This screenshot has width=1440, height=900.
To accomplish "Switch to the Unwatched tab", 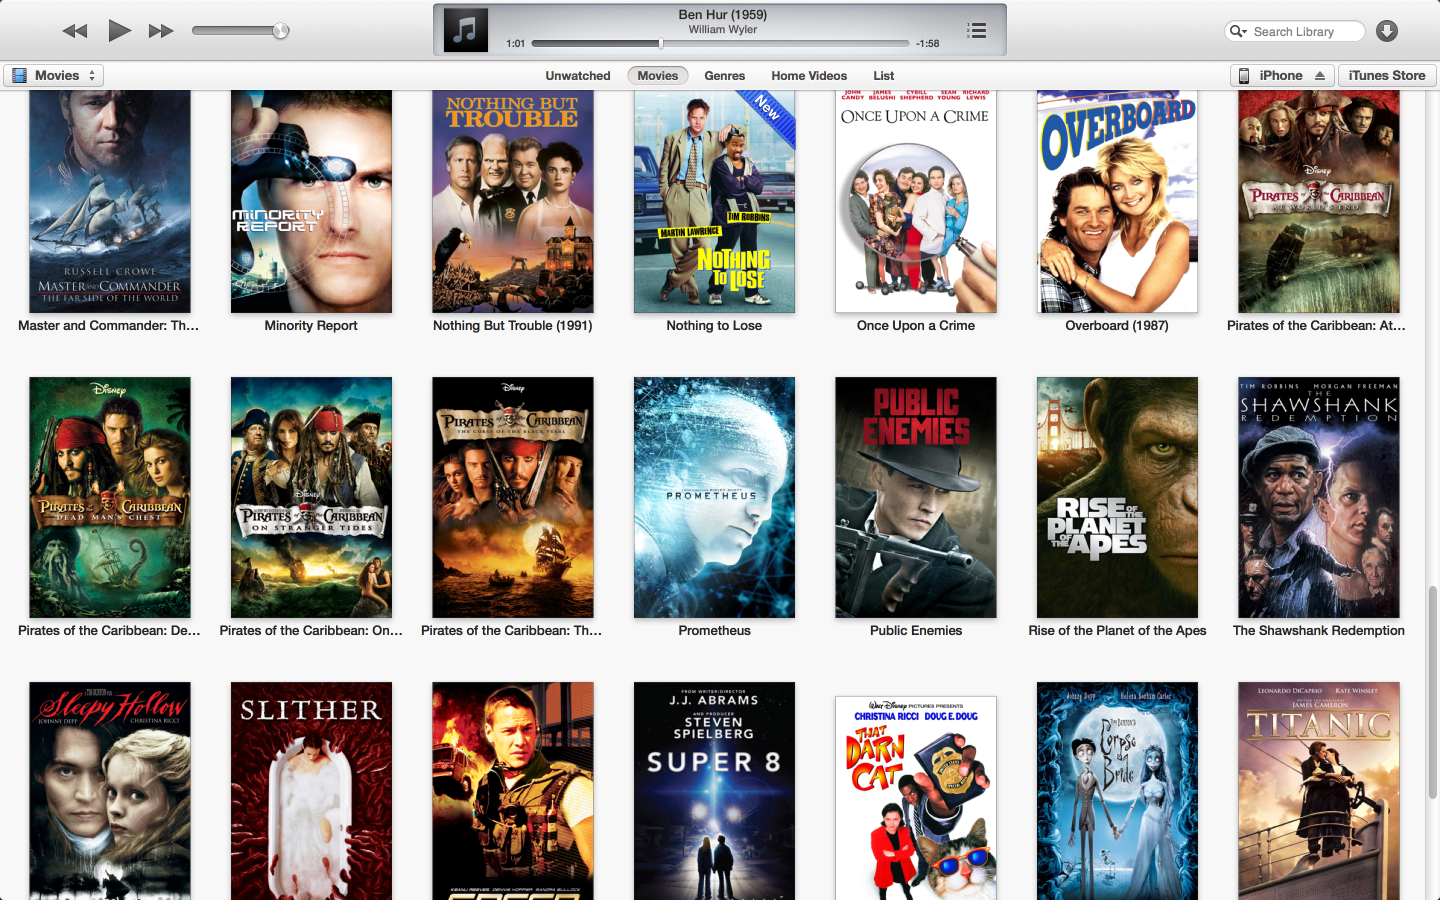I will click(578, 76).
